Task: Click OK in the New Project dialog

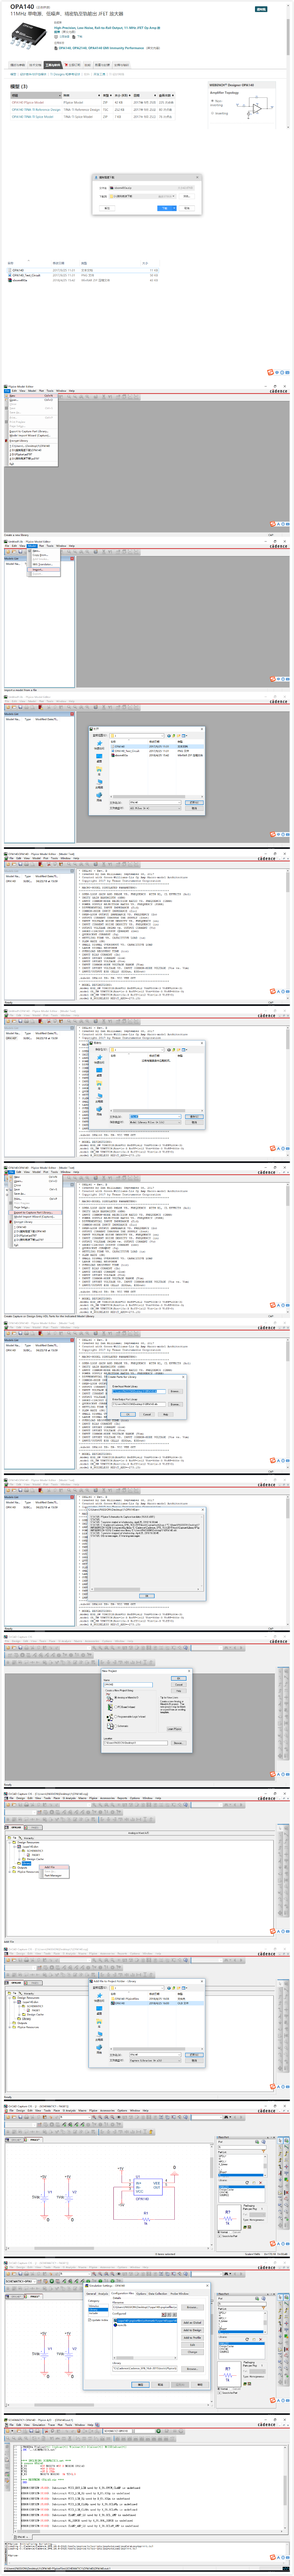Action: coord(179,1678)
